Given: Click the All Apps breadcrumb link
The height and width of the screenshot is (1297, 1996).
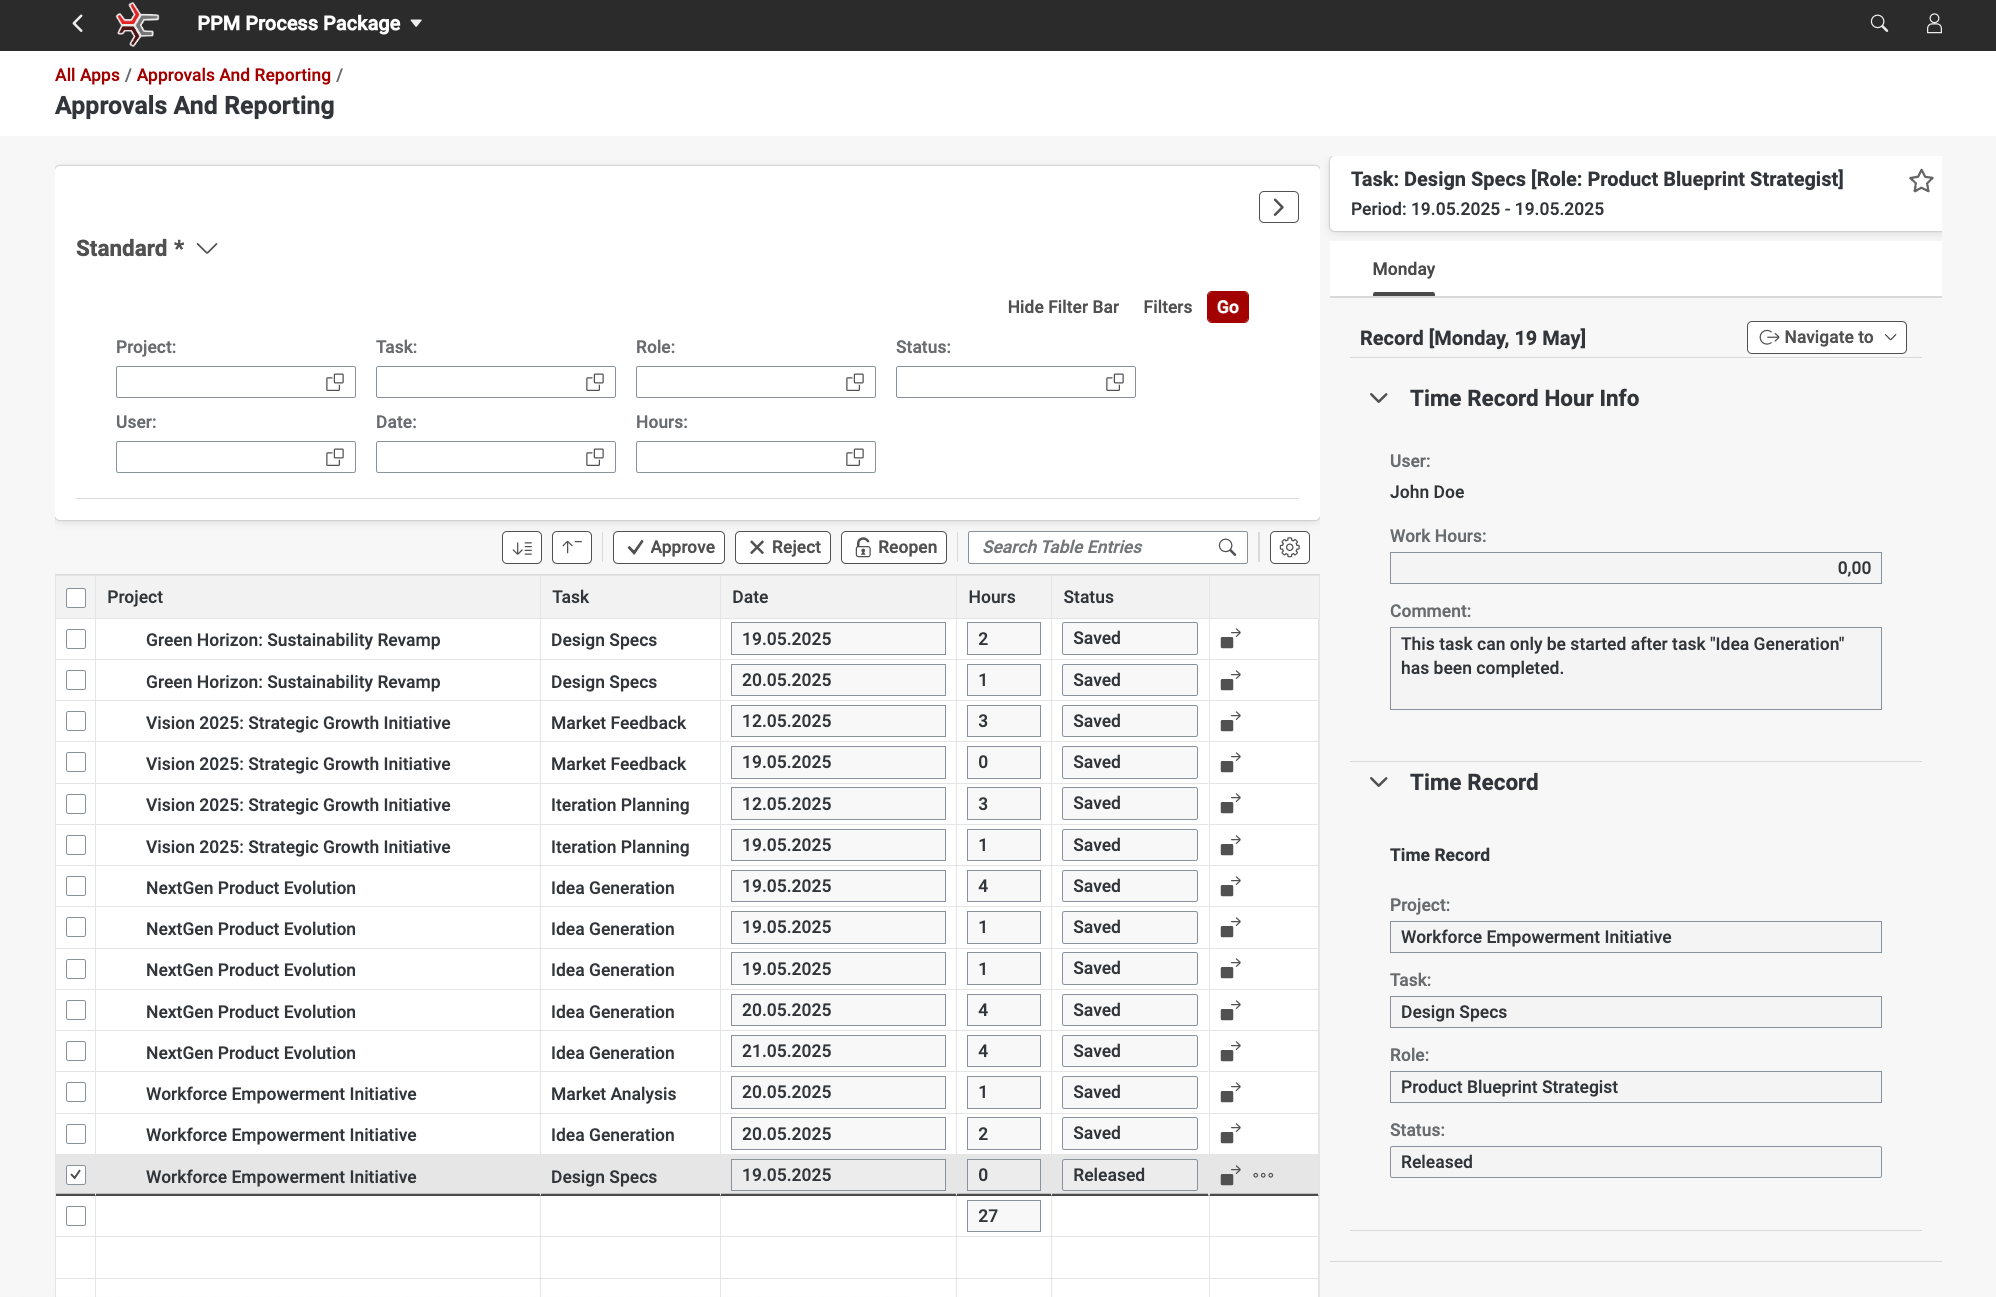Looking at the screenshot, I should tap(87, 75).
